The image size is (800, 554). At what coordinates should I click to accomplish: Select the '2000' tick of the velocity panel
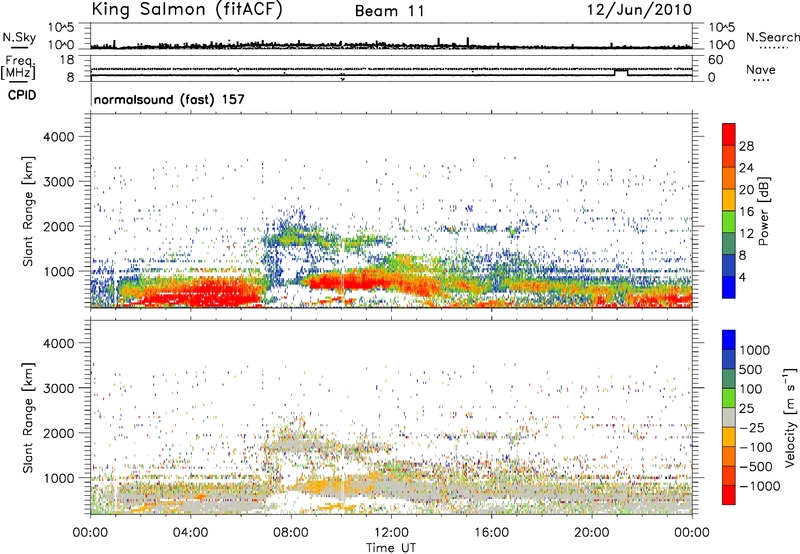[x=58, y=433]
